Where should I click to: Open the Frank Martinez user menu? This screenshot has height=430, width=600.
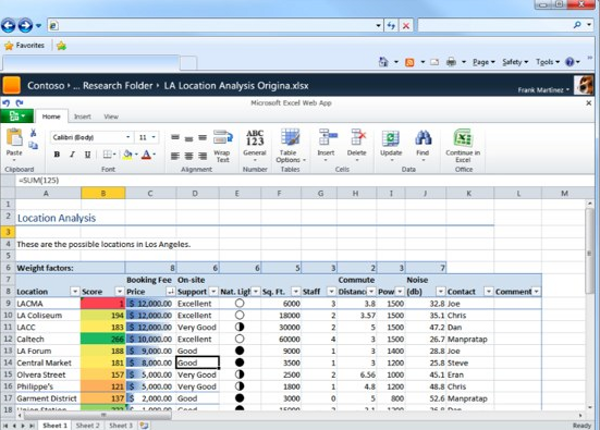543,90
